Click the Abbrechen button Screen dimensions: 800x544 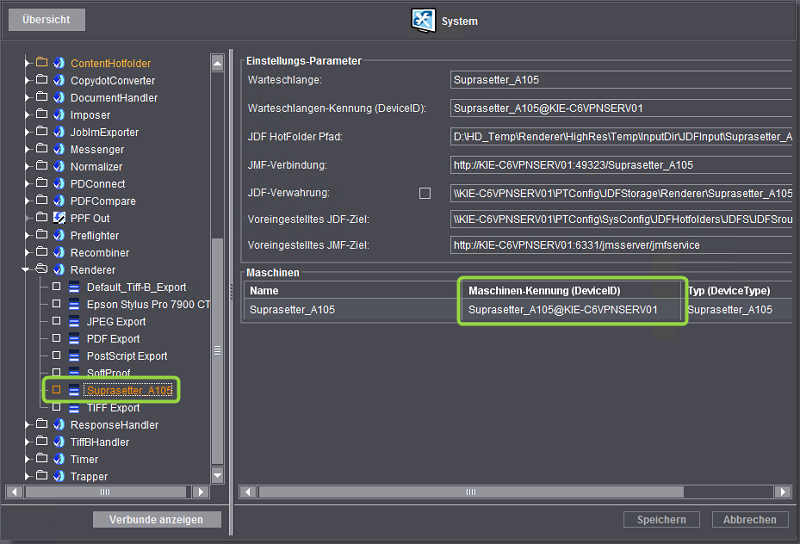click(749, 519)
